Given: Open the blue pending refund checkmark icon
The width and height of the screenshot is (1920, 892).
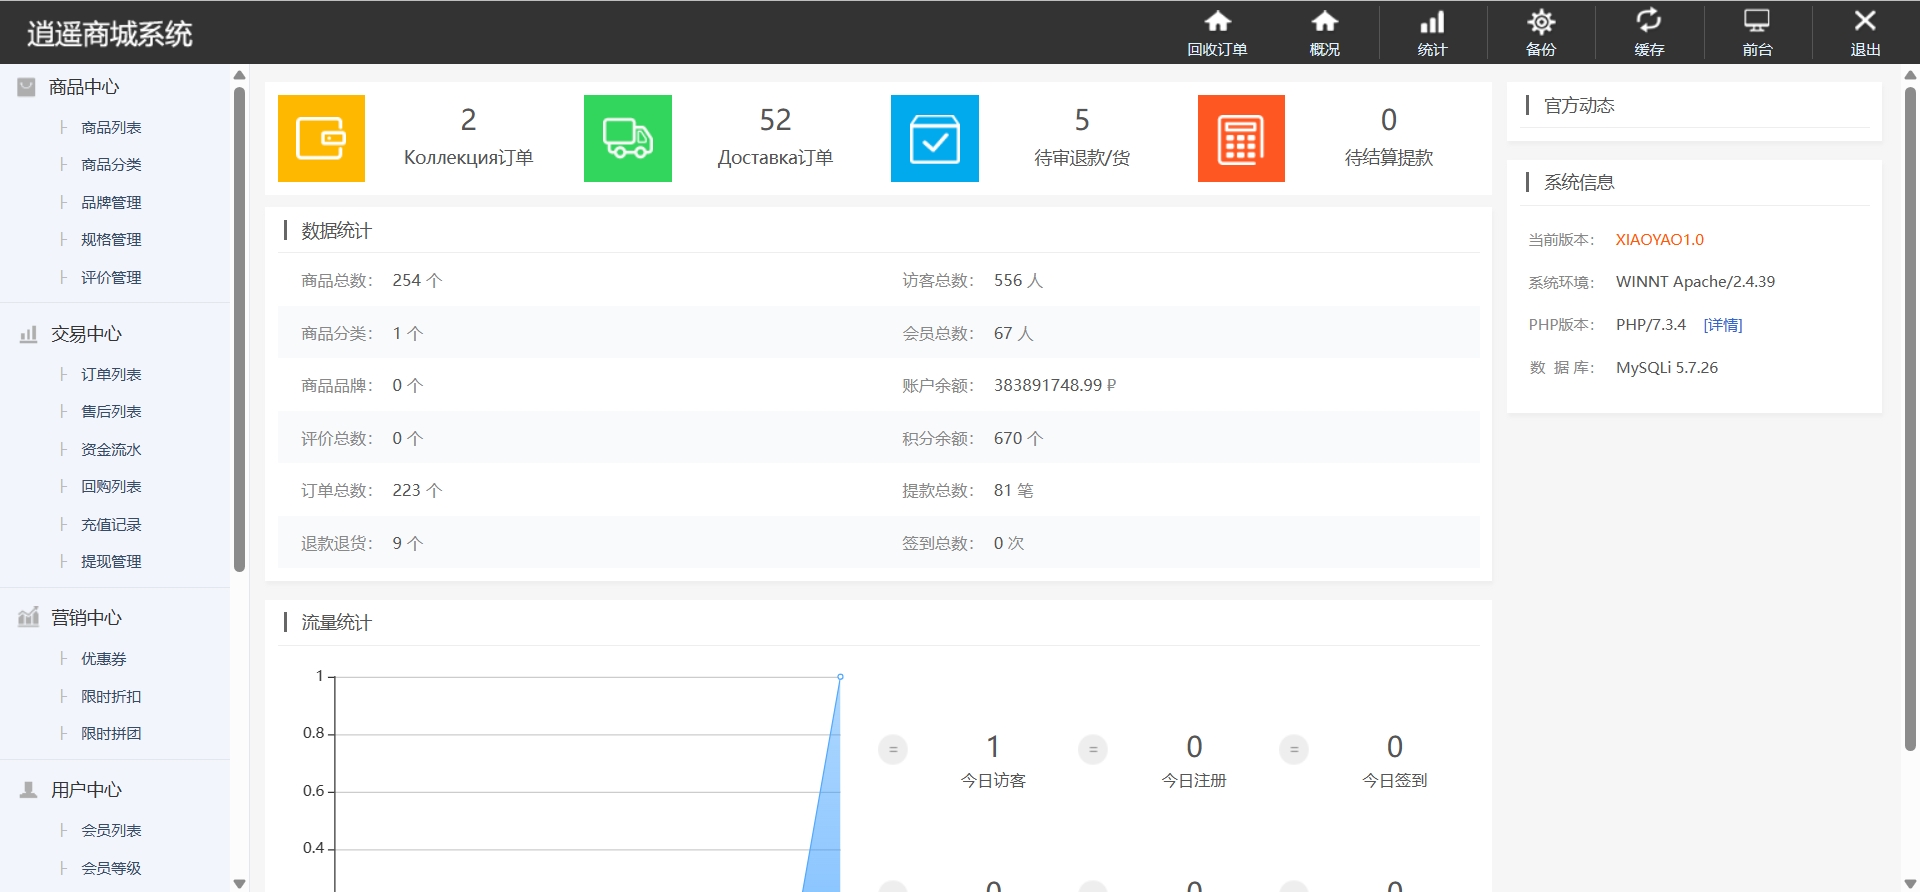Looking at the screenshot, I should click(x=934, y=139).
